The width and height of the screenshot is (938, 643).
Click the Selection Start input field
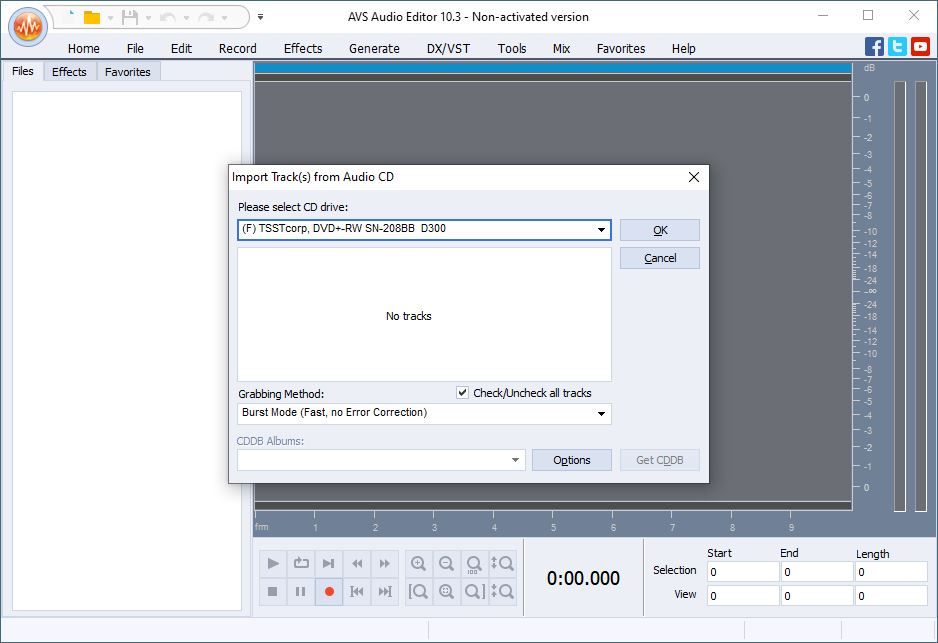click(743, 572)
